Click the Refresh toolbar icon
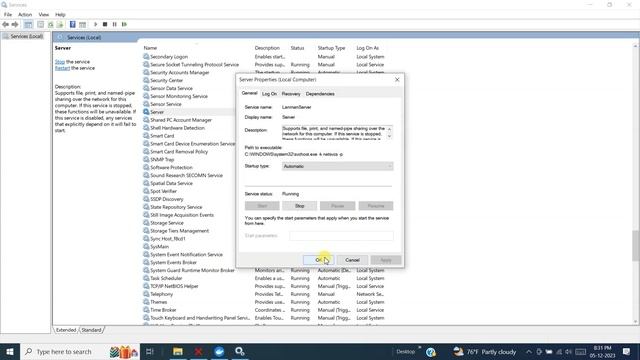 click(x=51, y=24)
